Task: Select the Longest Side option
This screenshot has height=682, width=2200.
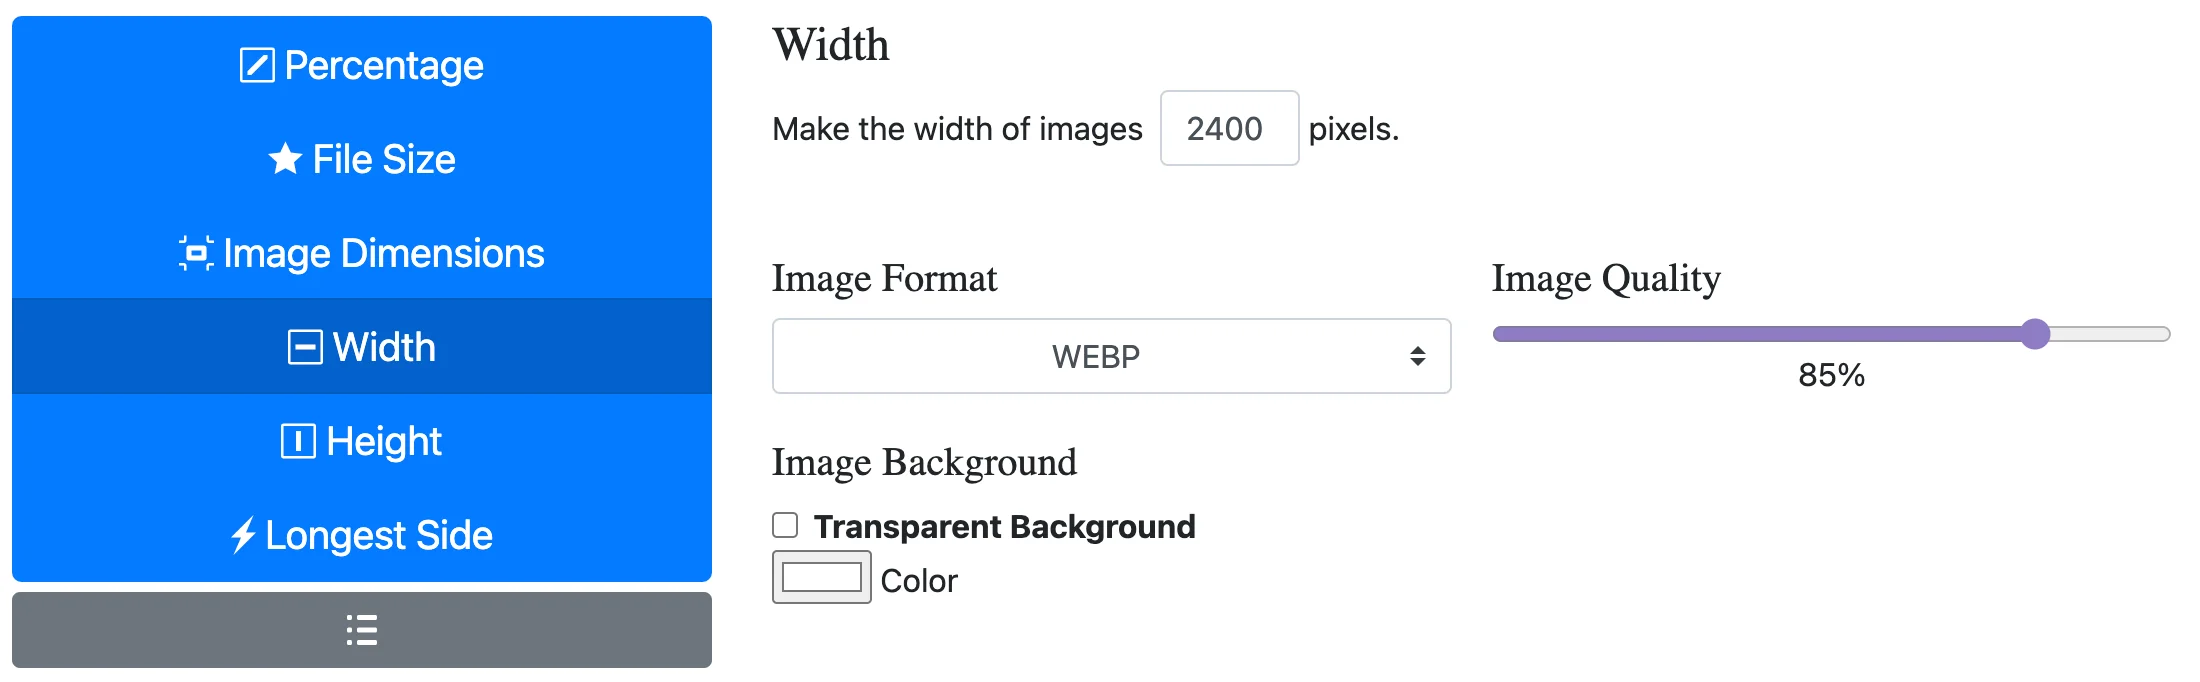Action: (x=379, y=535)
